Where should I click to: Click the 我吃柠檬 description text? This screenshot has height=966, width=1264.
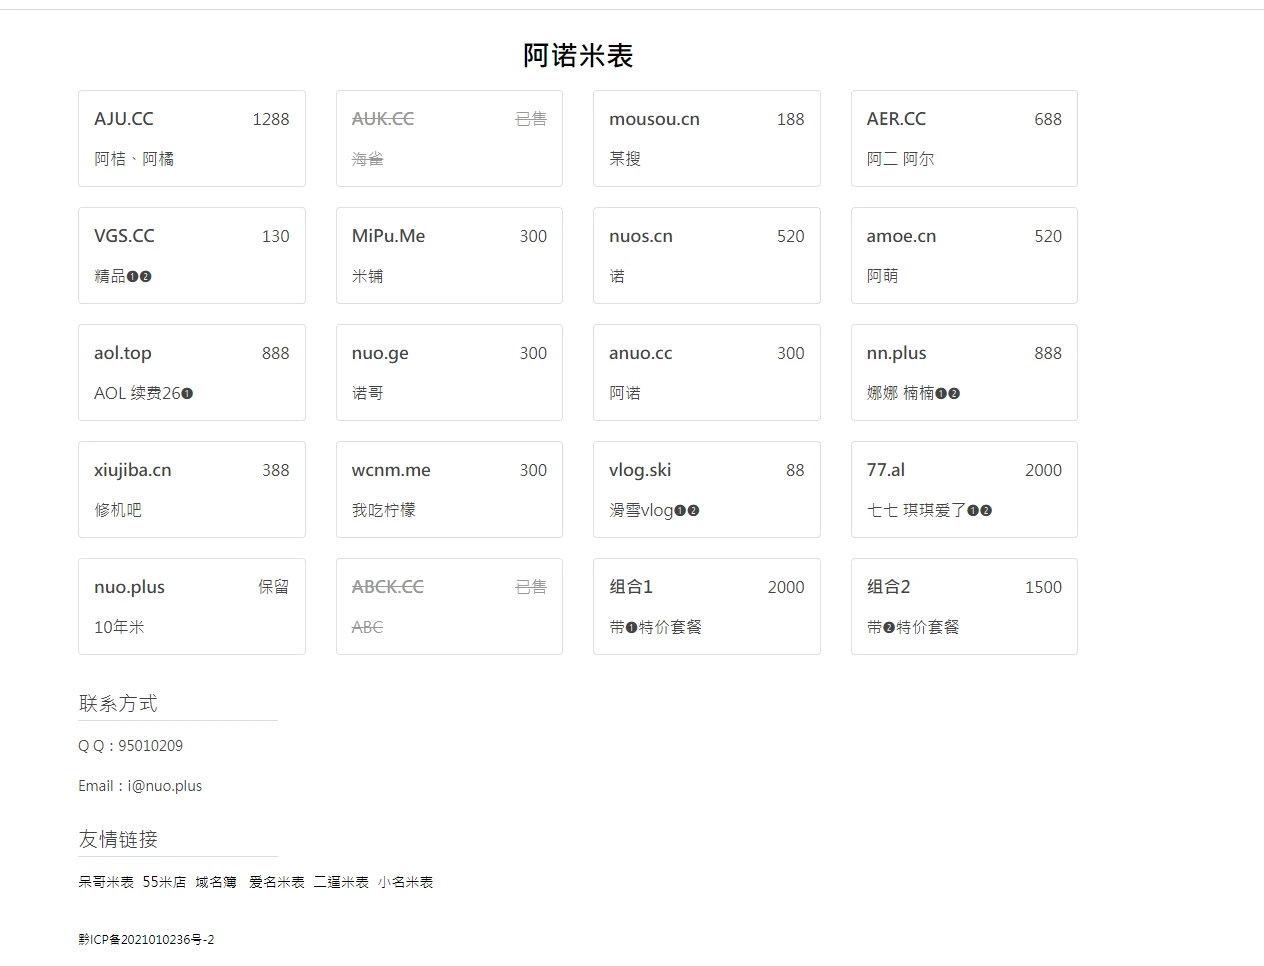coord(383,510)
